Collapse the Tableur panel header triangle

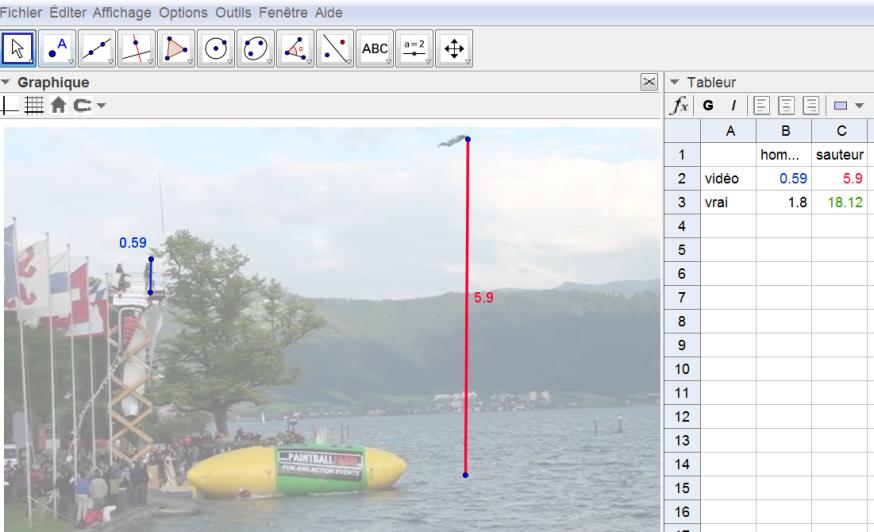pos(675,82)
